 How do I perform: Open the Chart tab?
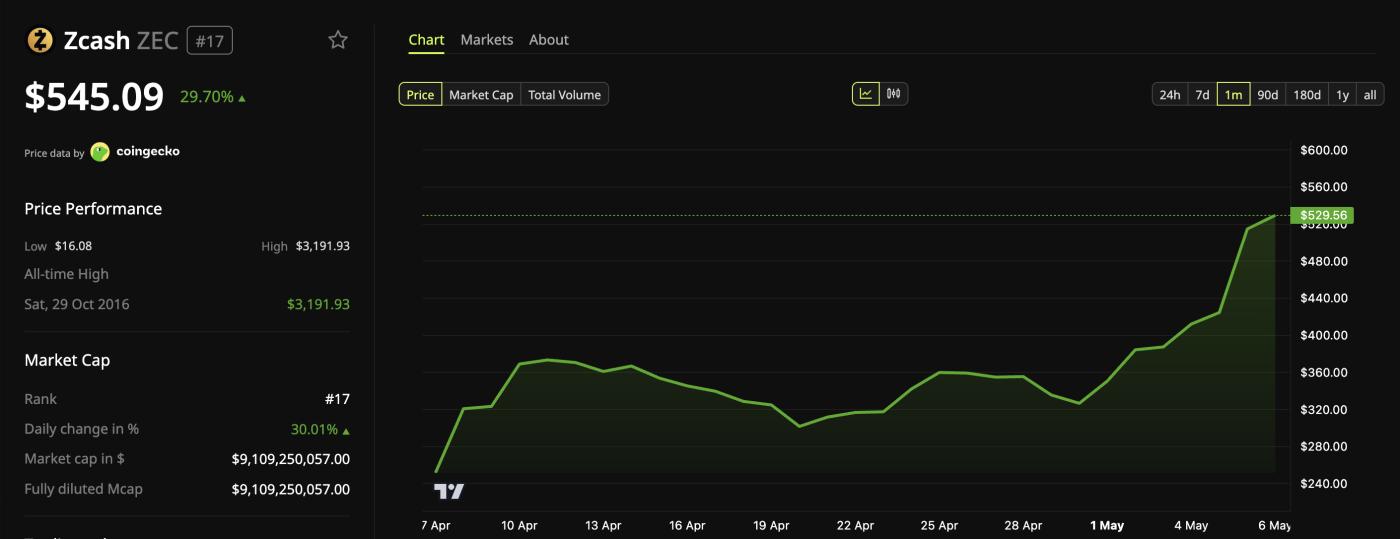click(x=426, y=40)
